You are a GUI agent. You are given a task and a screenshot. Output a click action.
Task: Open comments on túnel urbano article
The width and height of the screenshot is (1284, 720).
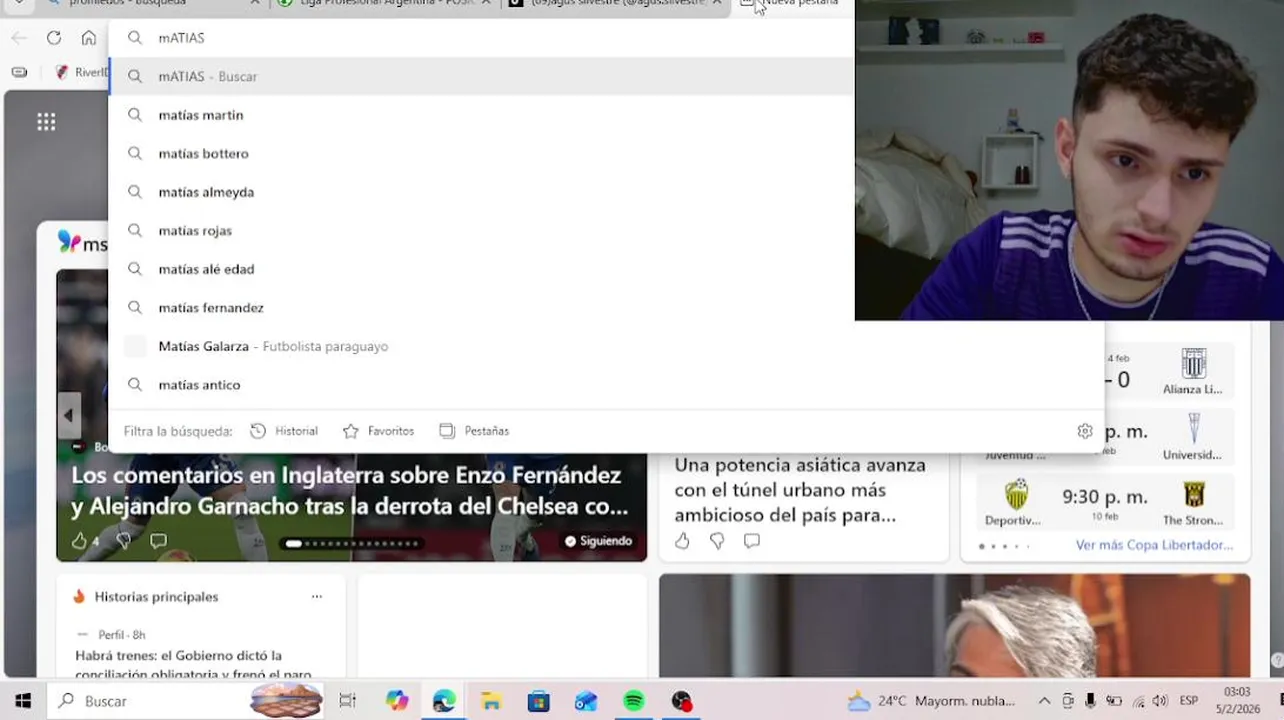tap(752, 541)
